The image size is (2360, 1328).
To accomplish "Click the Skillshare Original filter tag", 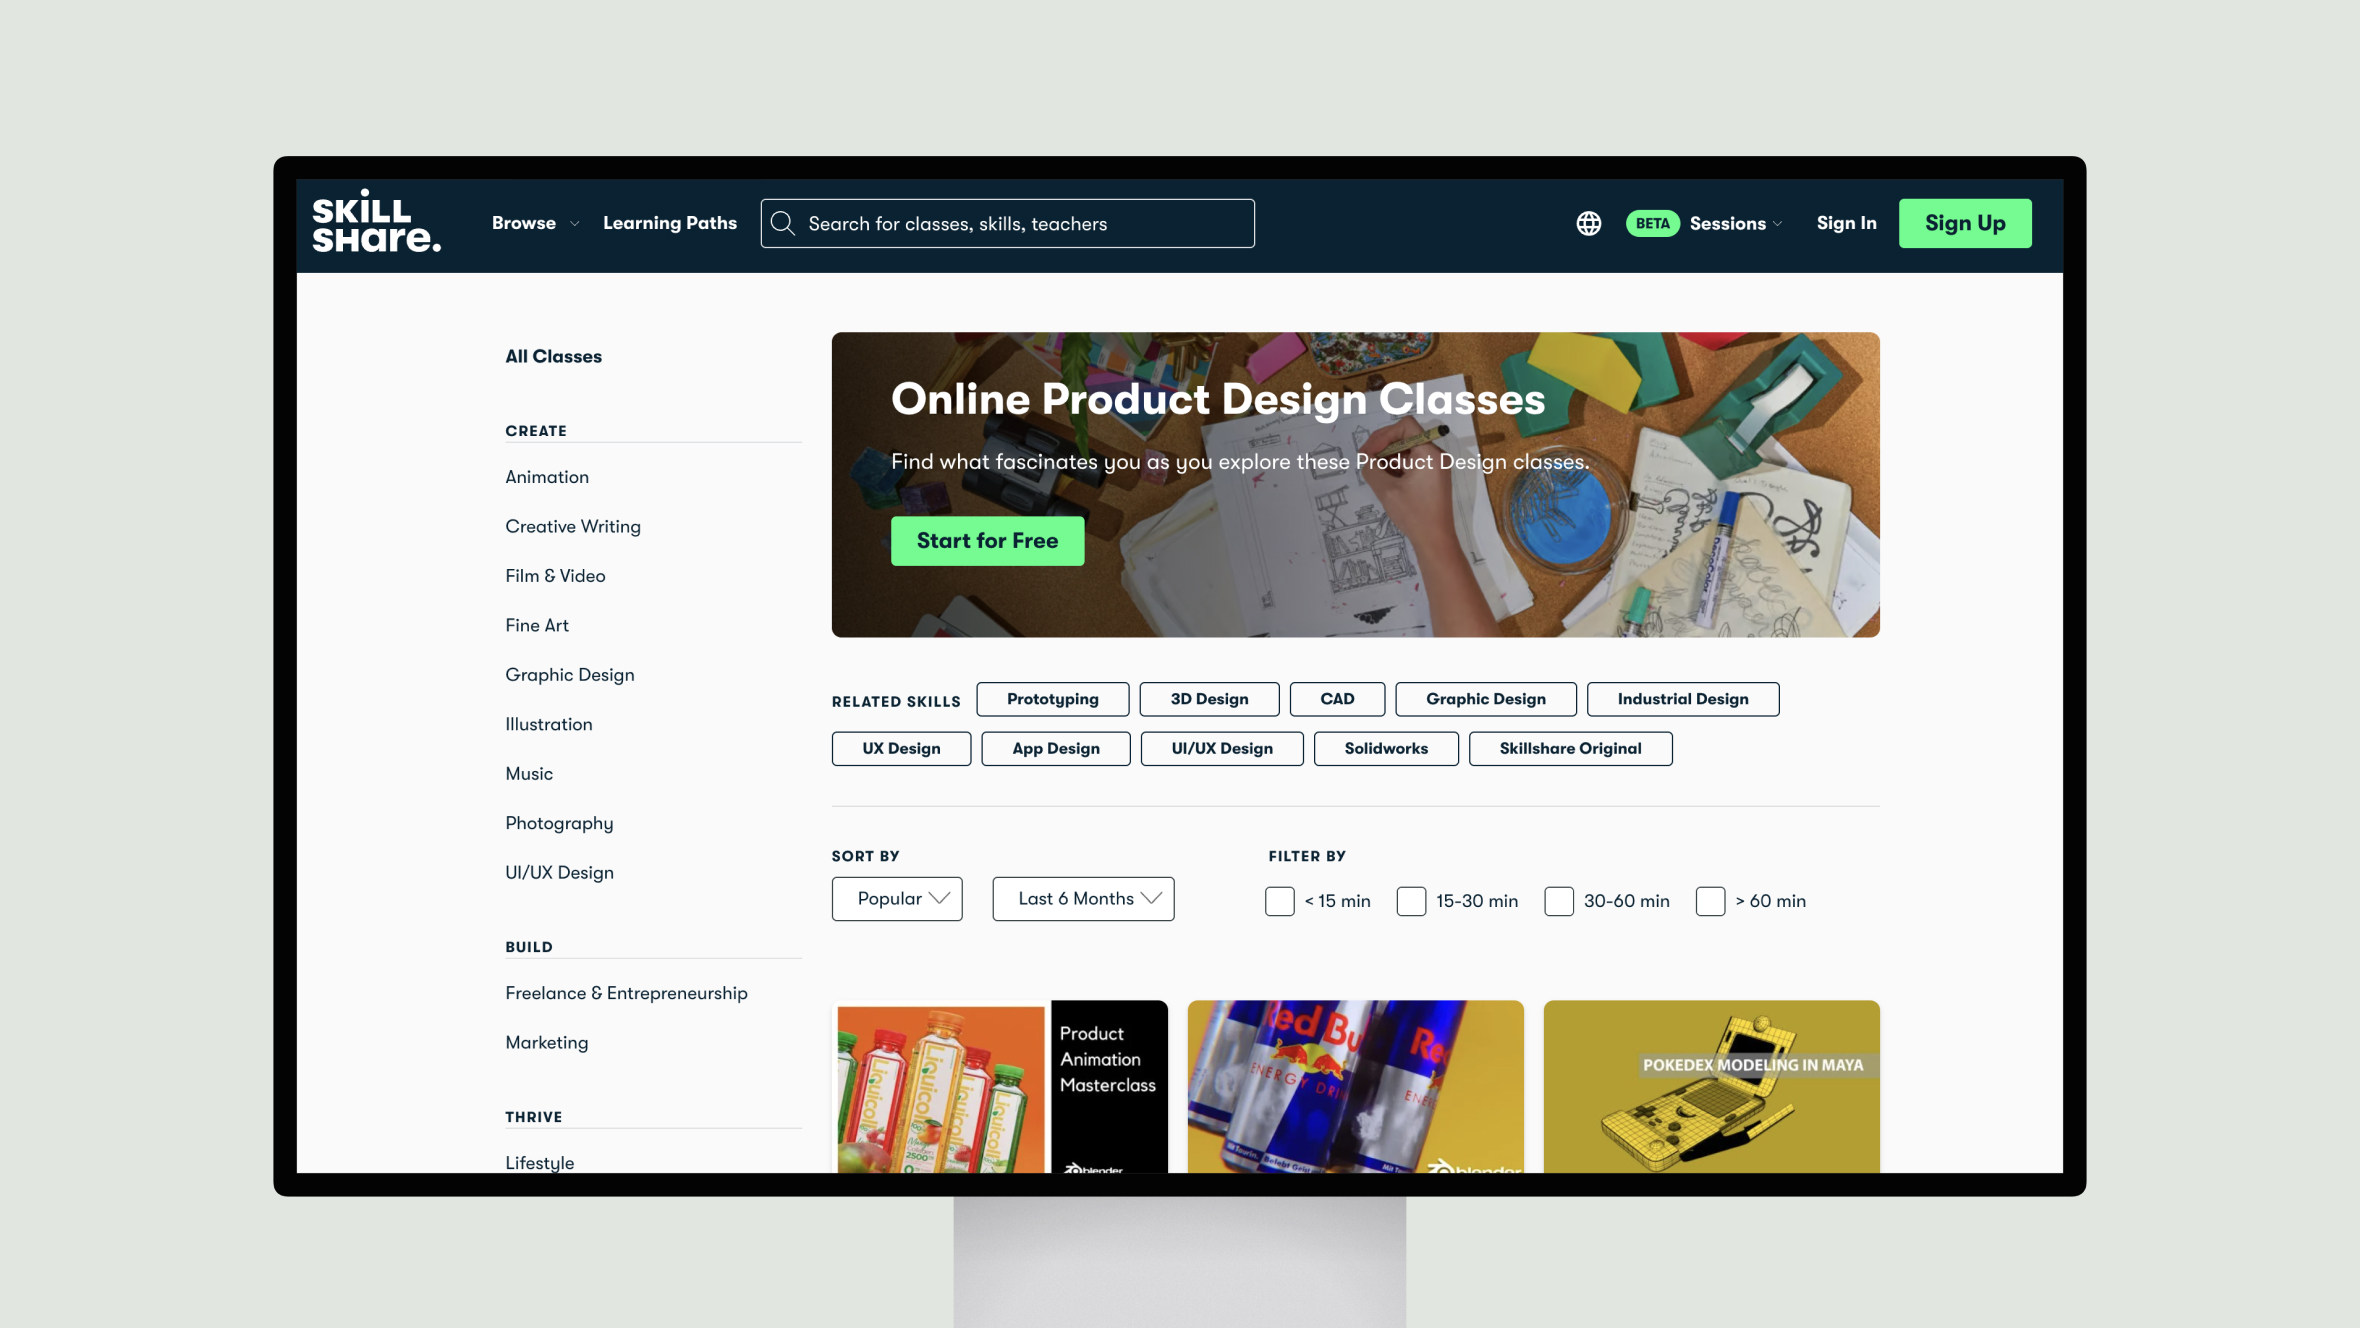I will [x=1571, y=748].
